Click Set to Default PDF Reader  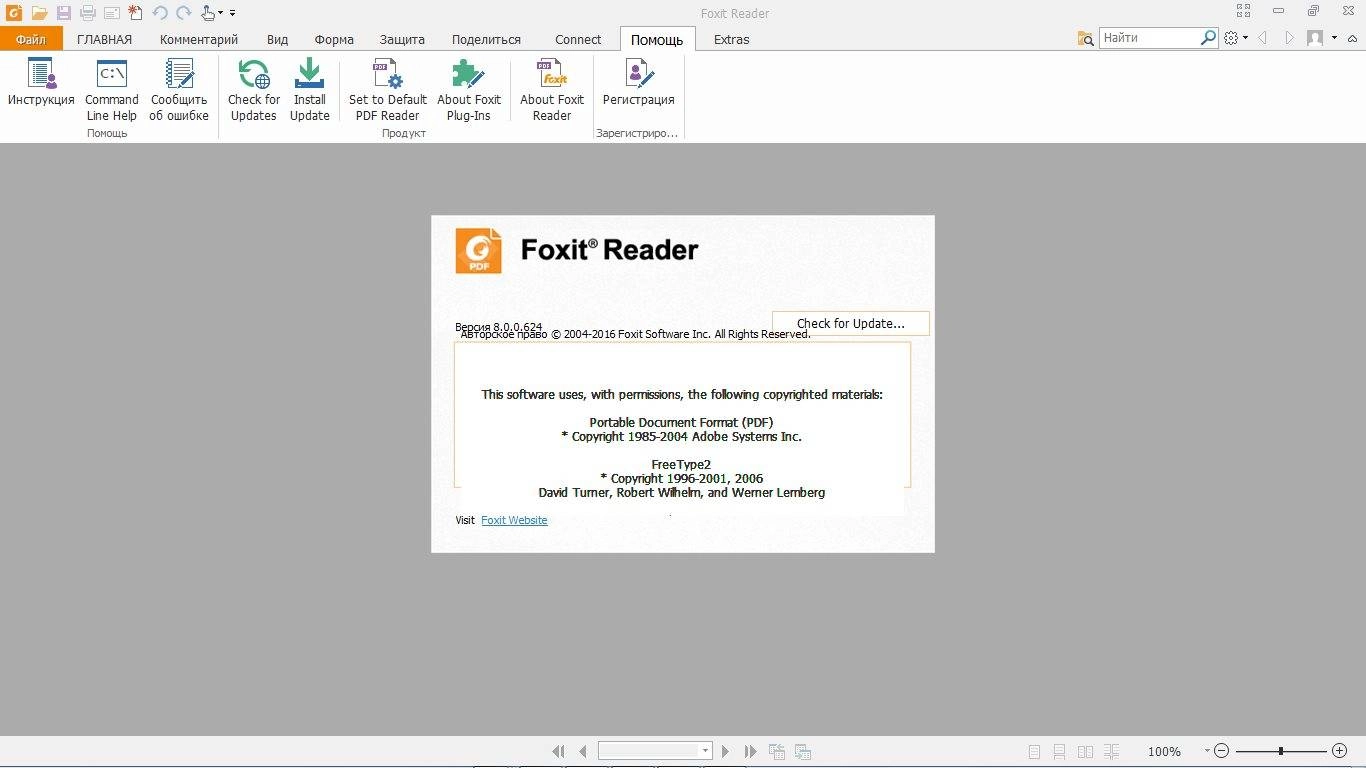[x=388, y=90]
